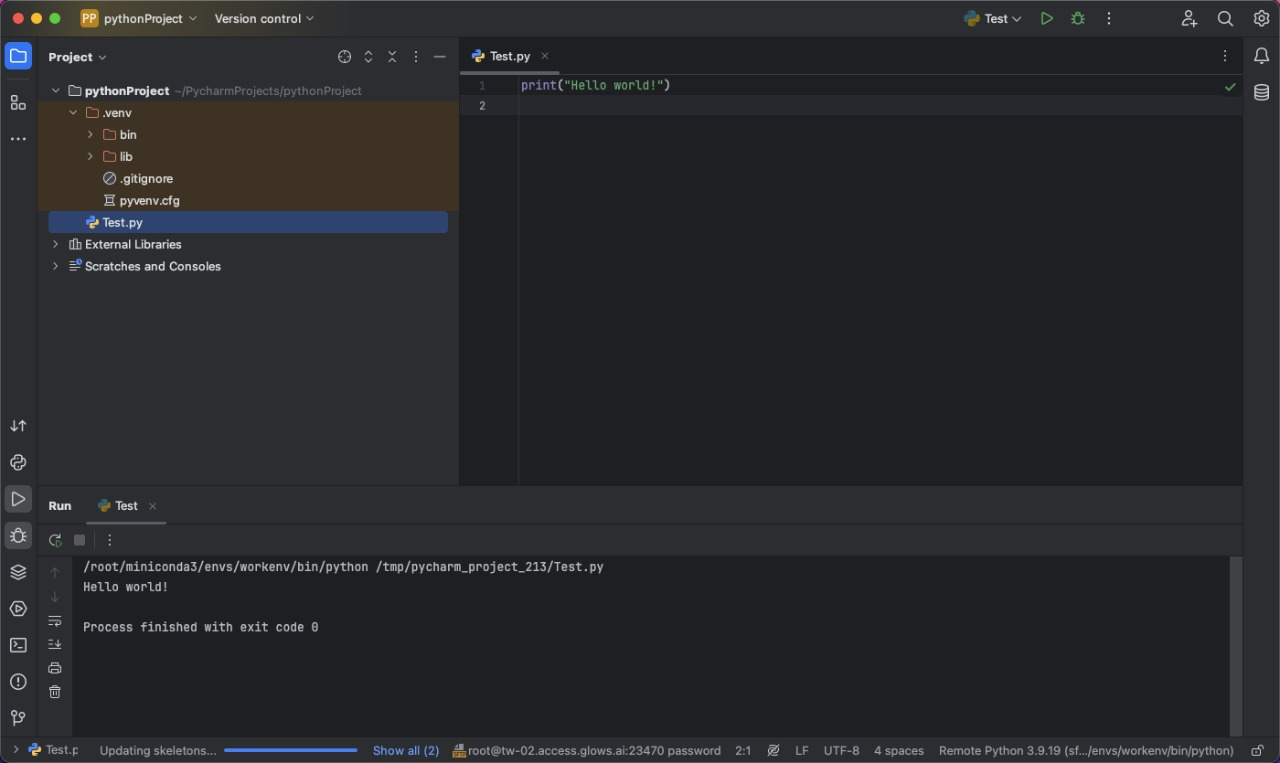Open the Database tool window
Screen dimensions: 1280x763
1261,92
